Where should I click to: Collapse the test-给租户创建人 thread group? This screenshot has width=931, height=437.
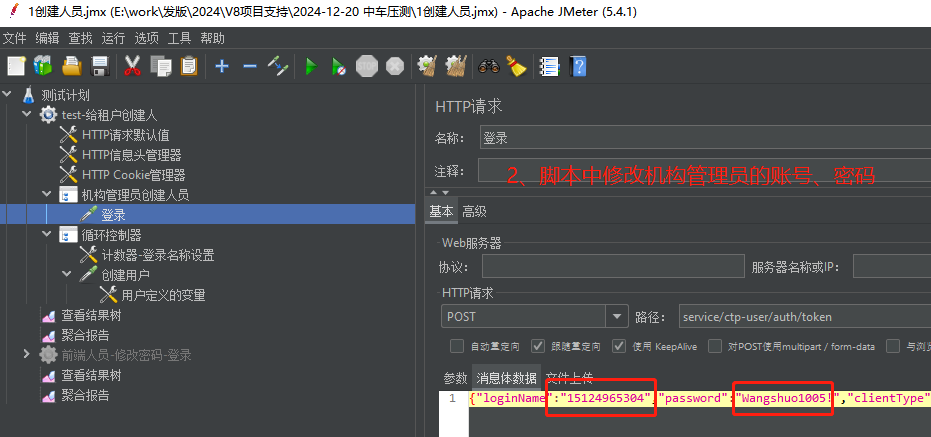coord(26,113)
